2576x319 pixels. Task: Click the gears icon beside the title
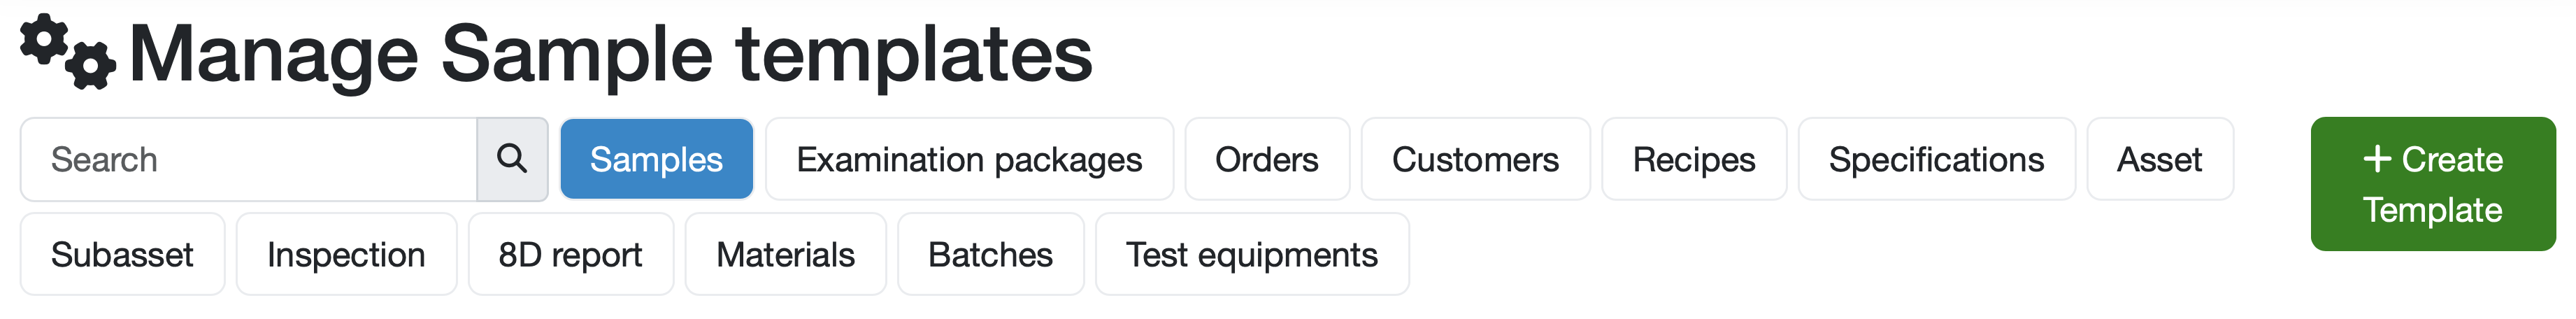[x=68, y=52]
